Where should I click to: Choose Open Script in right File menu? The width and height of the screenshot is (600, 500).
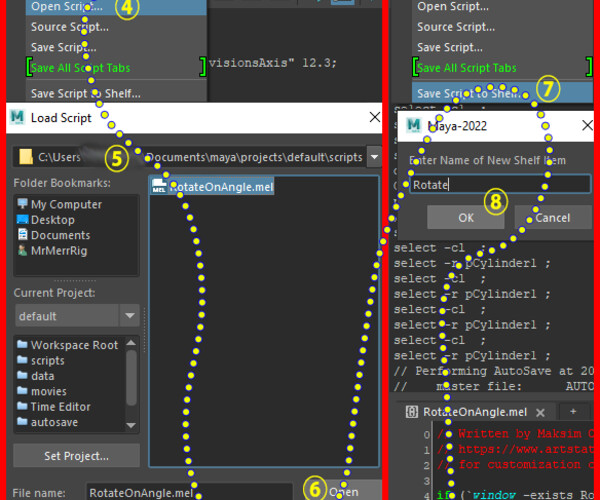pyautogui.click(x=502, y=7)
